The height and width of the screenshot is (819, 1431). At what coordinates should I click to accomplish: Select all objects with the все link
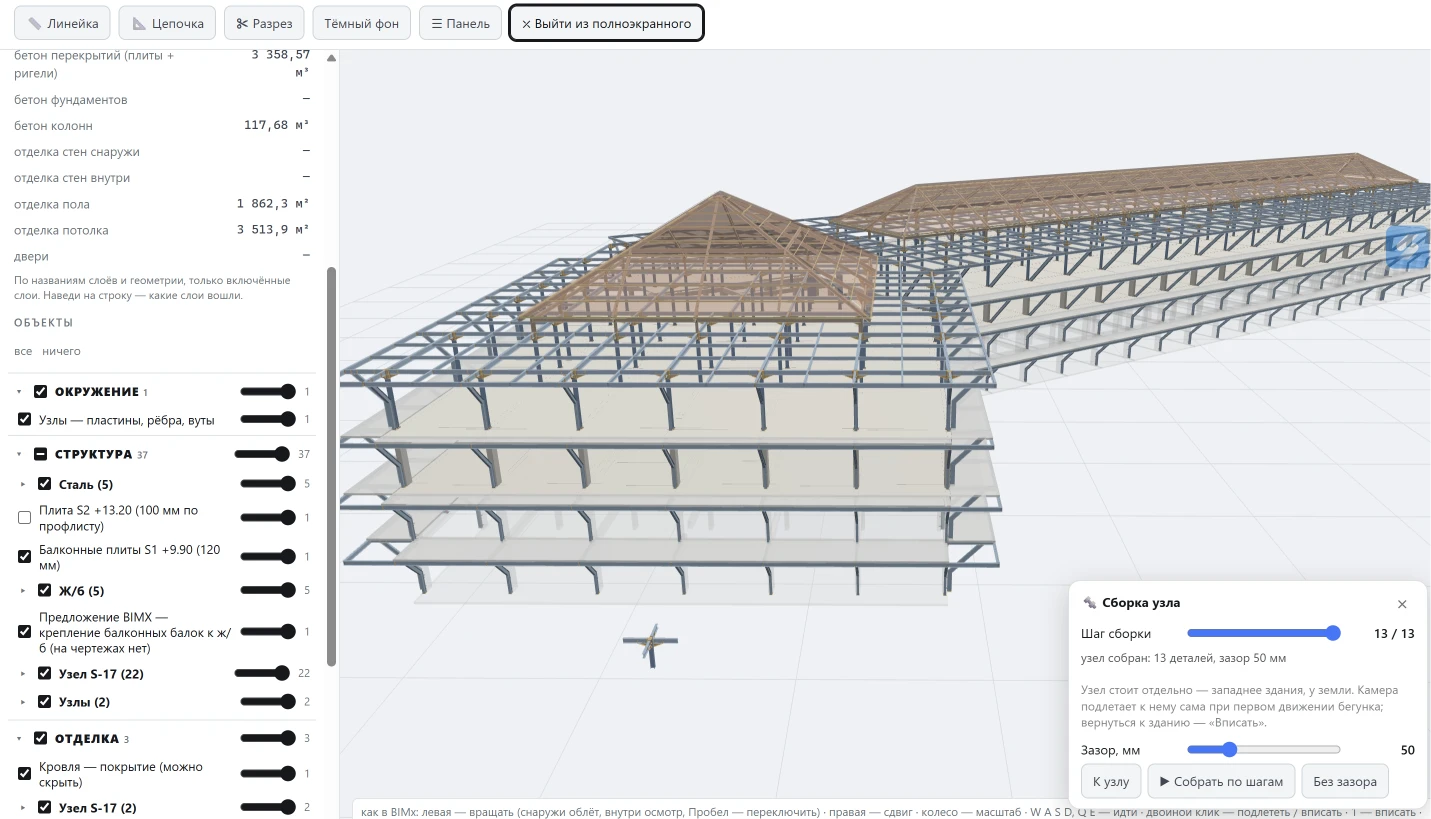(x=23, y=351)
